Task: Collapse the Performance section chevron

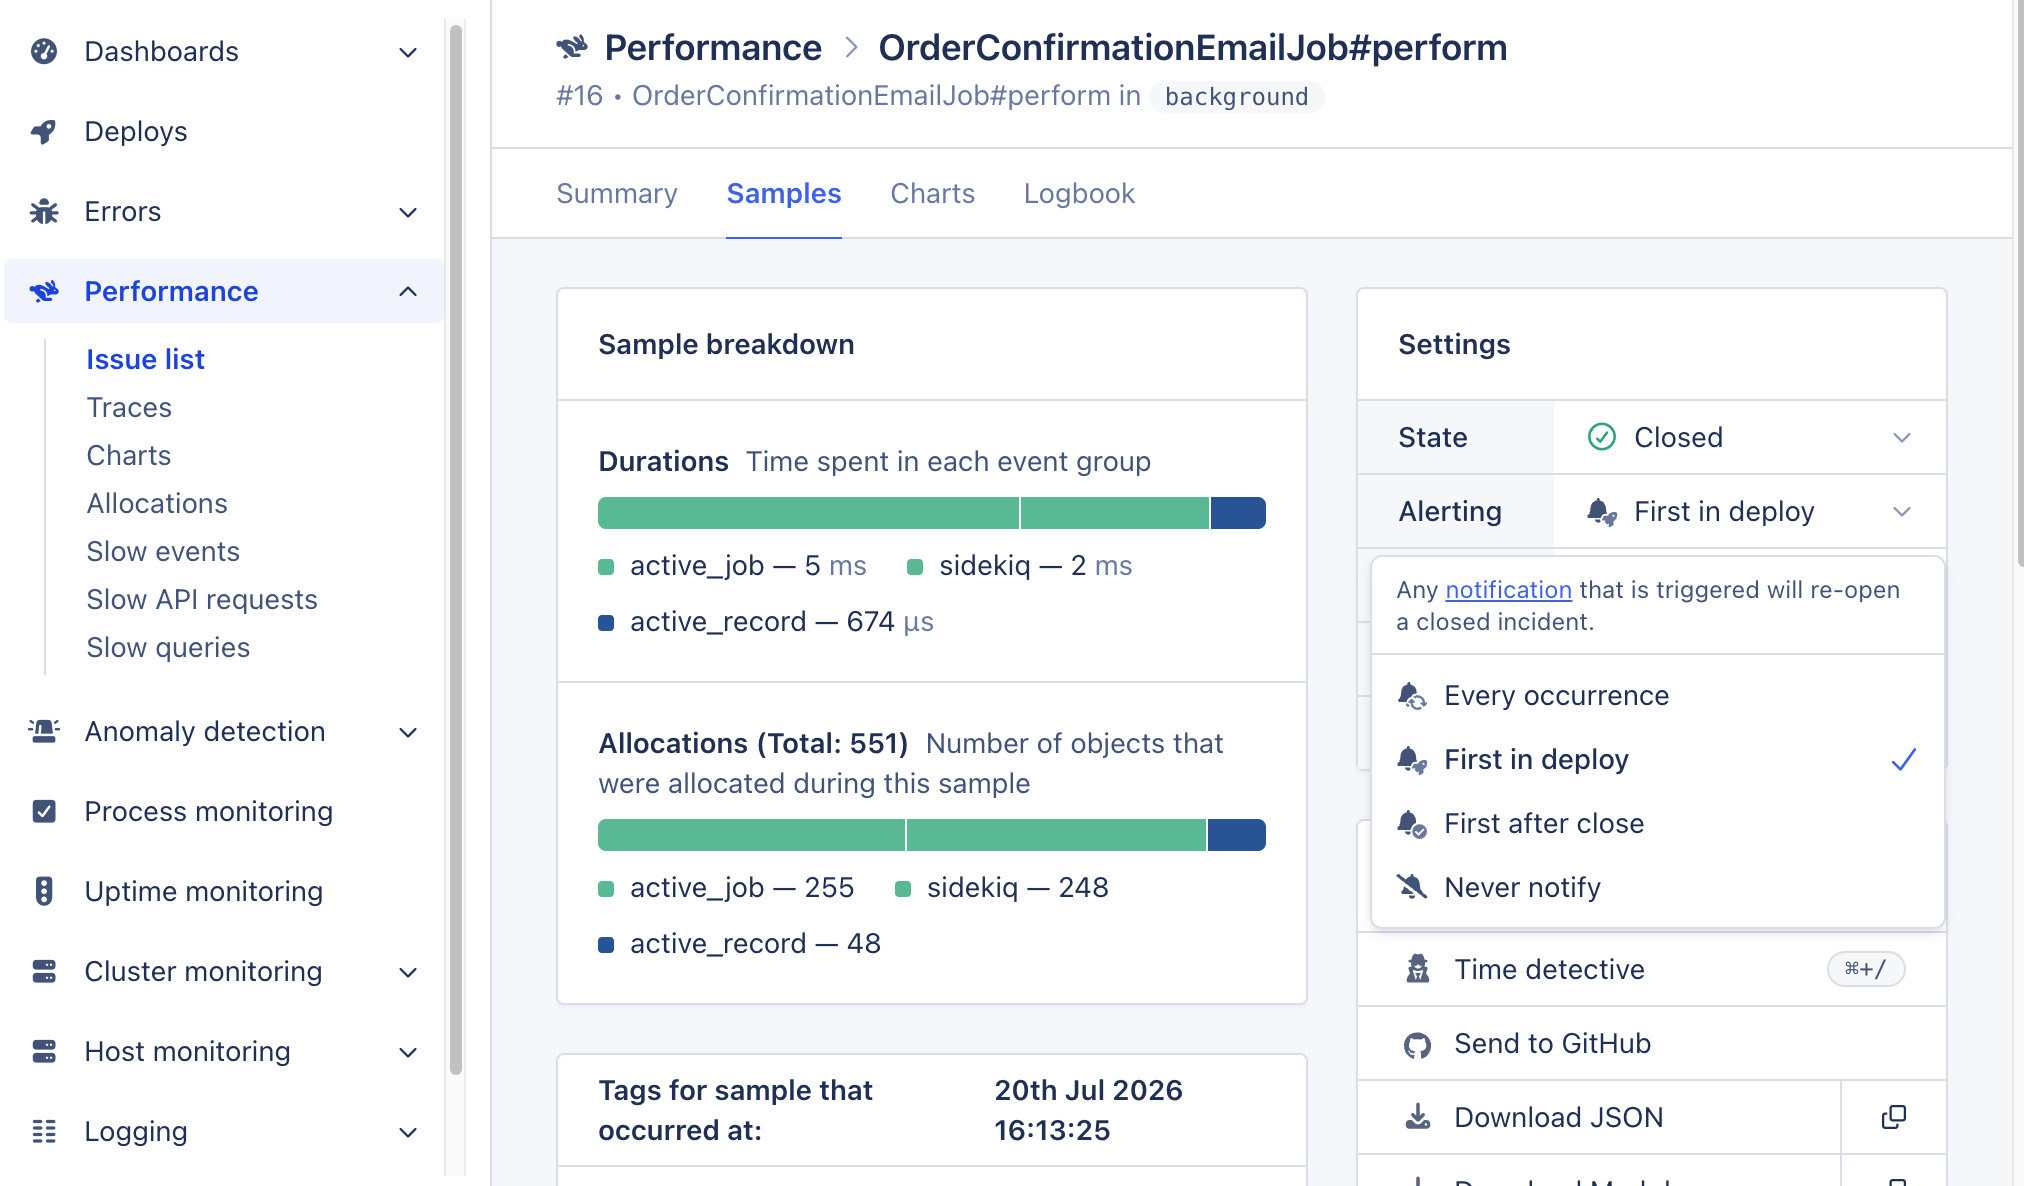Action: pyautogui.click(x=408, y=291)
